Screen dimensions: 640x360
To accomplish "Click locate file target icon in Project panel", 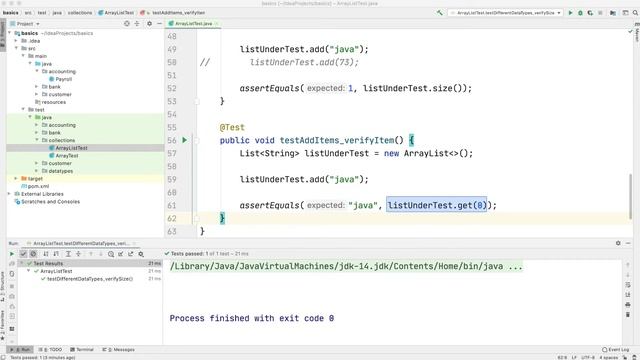I will pos(127,24).
